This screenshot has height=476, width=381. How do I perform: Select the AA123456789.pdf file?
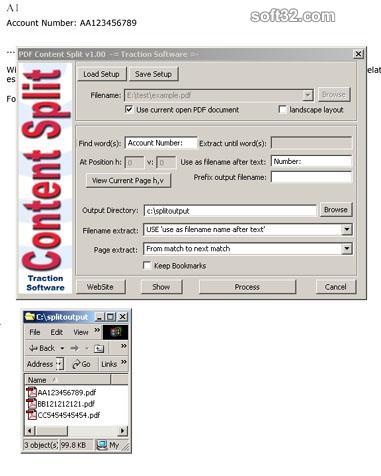(67, 392)
